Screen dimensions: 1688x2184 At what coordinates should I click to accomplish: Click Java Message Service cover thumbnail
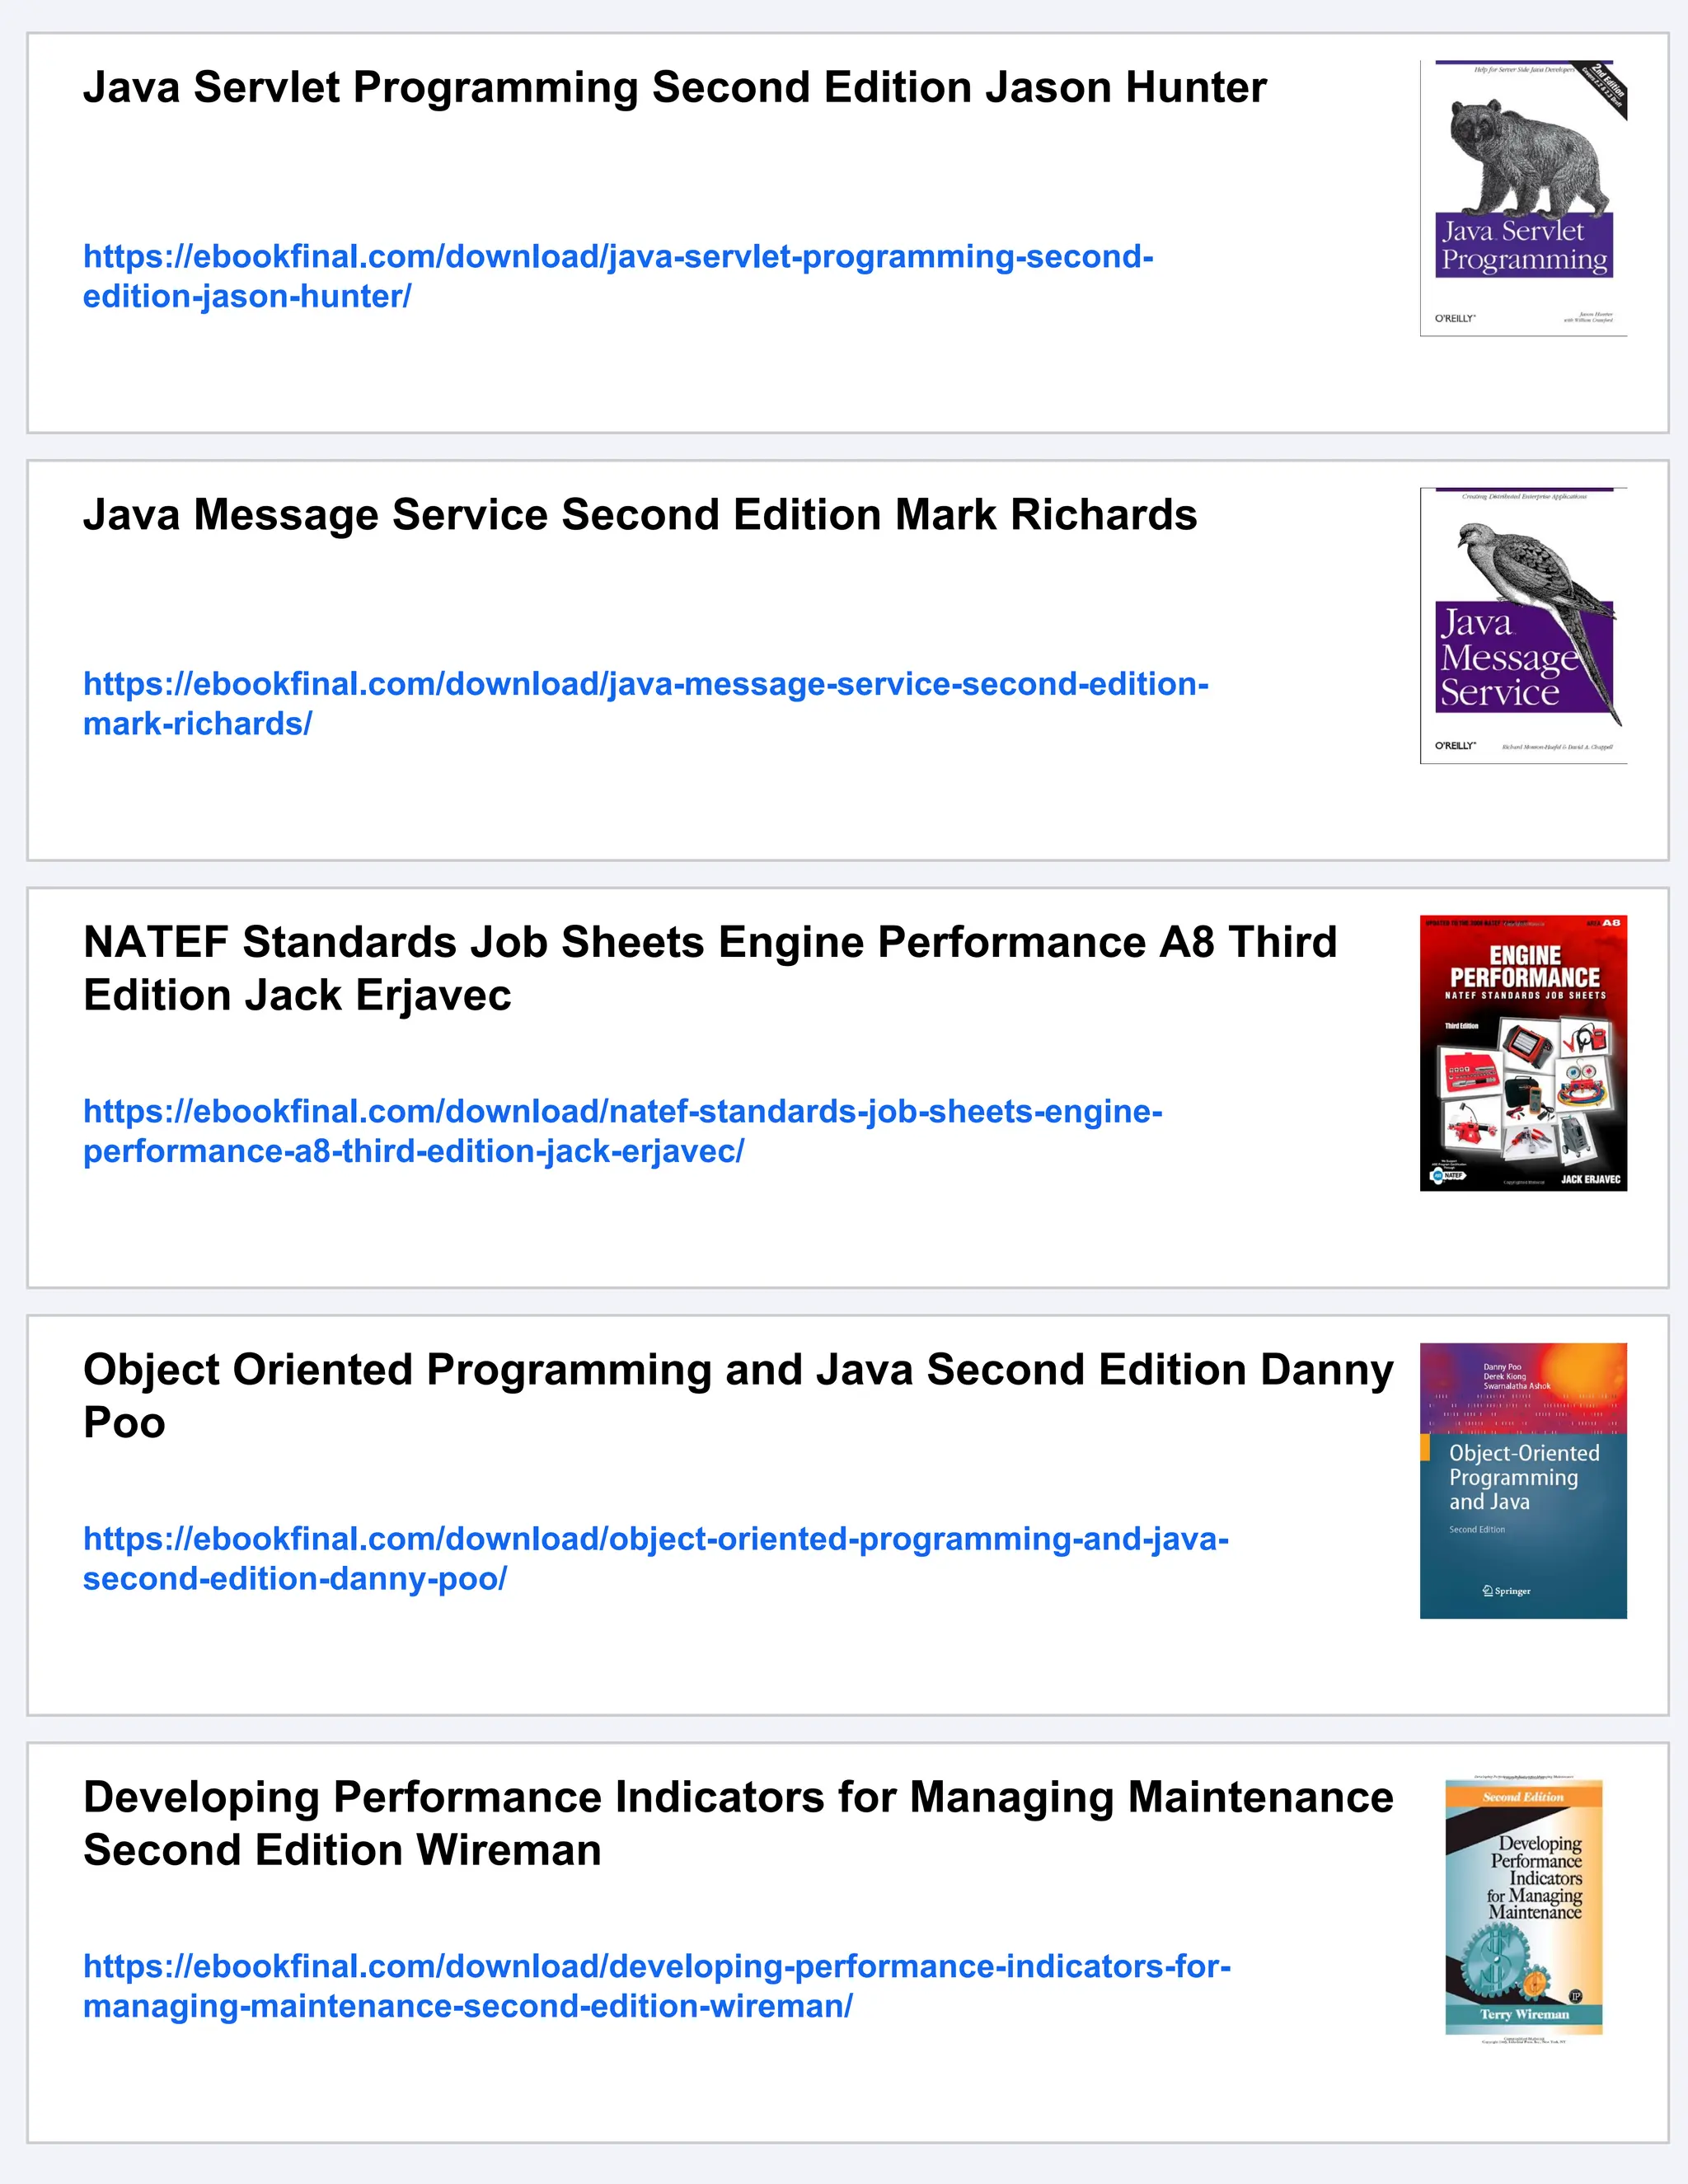(1523, 626)
